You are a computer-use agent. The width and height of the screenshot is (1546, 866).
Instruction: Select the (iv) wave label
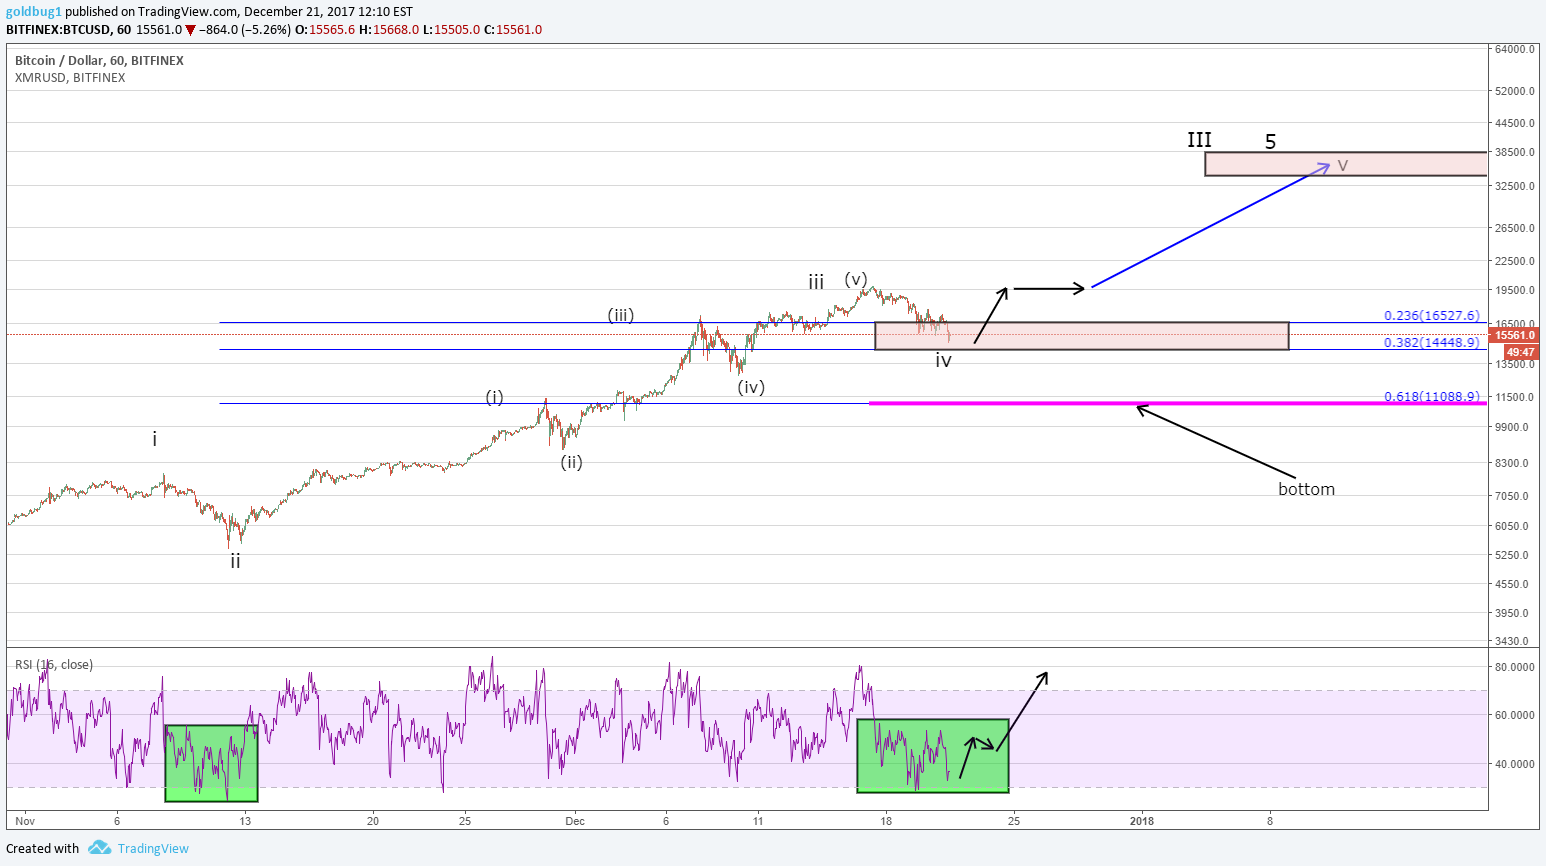[751, 387]
